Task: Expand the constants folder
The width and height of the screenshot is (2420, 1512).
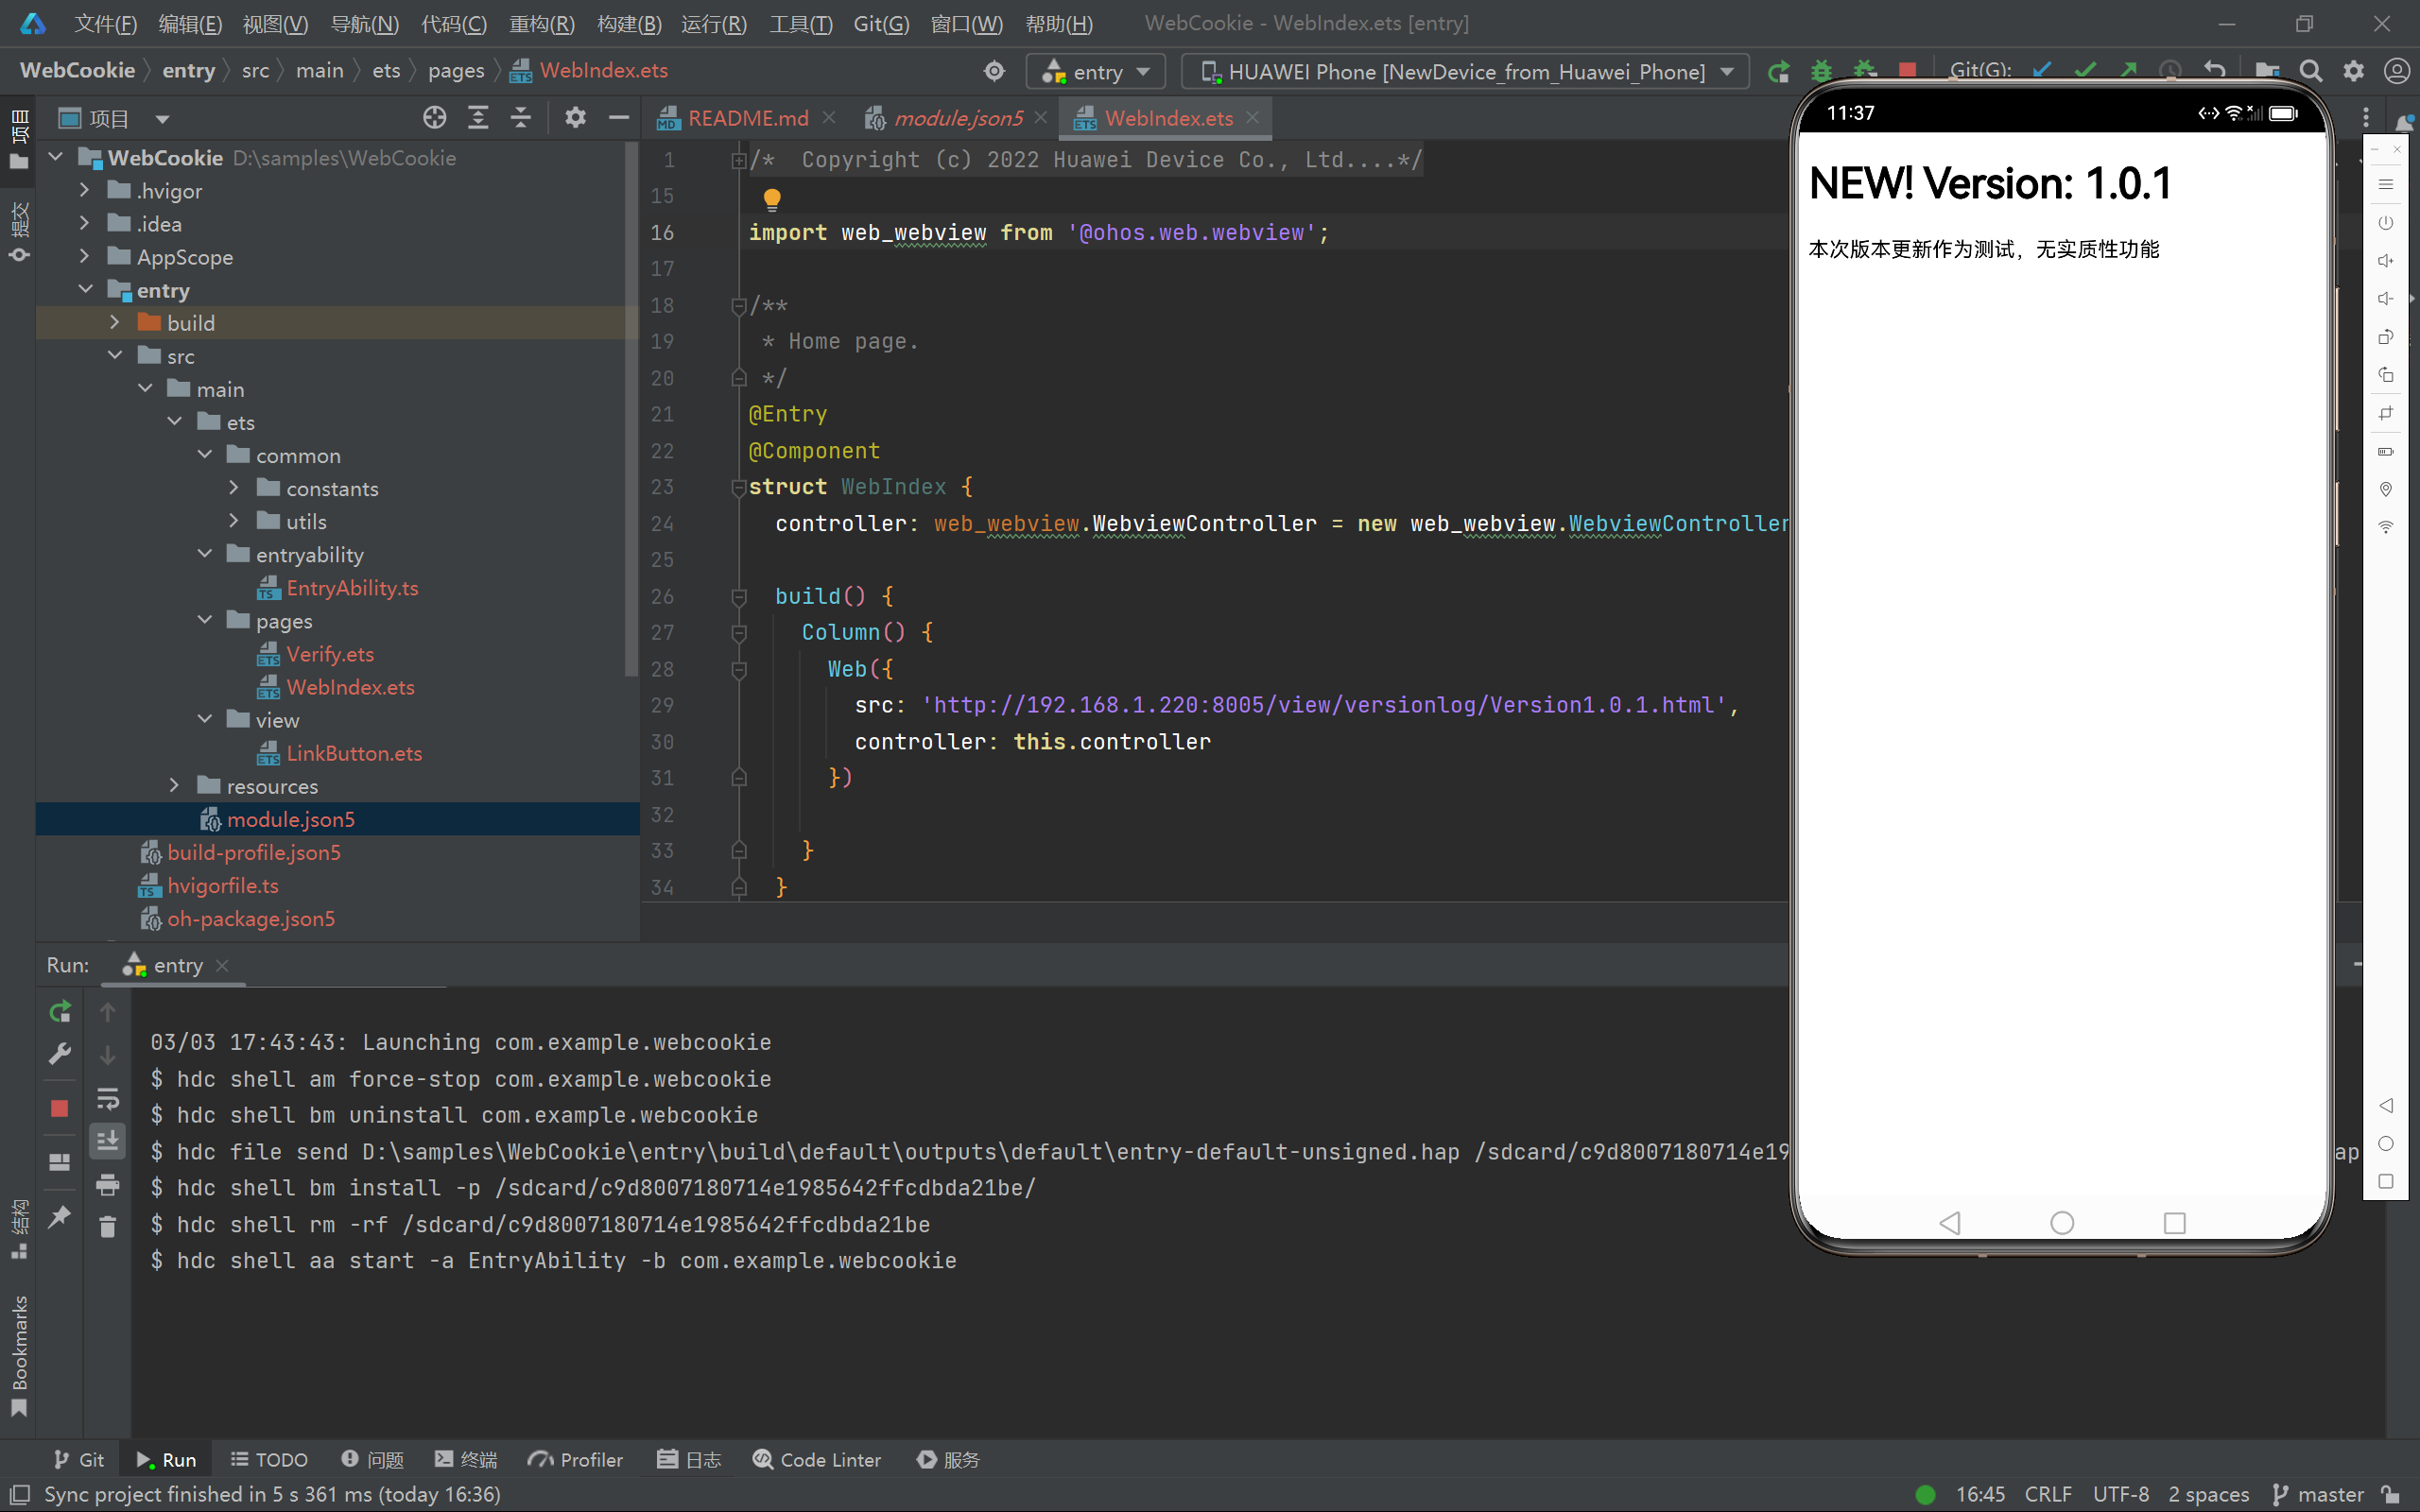Action: [x=234, y=488]
